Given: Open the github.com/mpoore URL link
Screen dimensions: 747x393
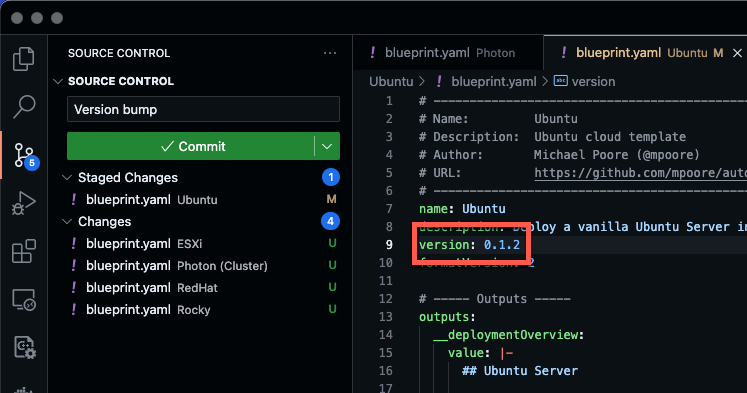Looking at the screenshot, I should click(640, 172).
